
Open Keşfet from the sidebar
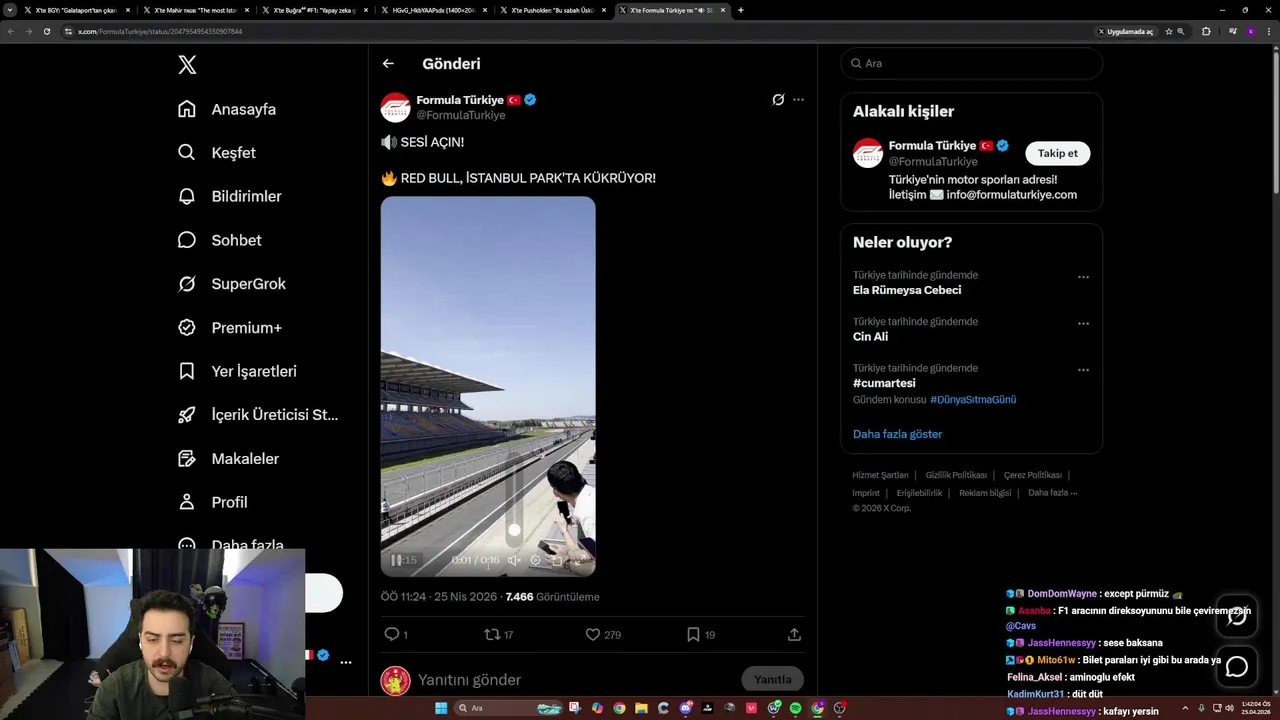pos(217,153)
